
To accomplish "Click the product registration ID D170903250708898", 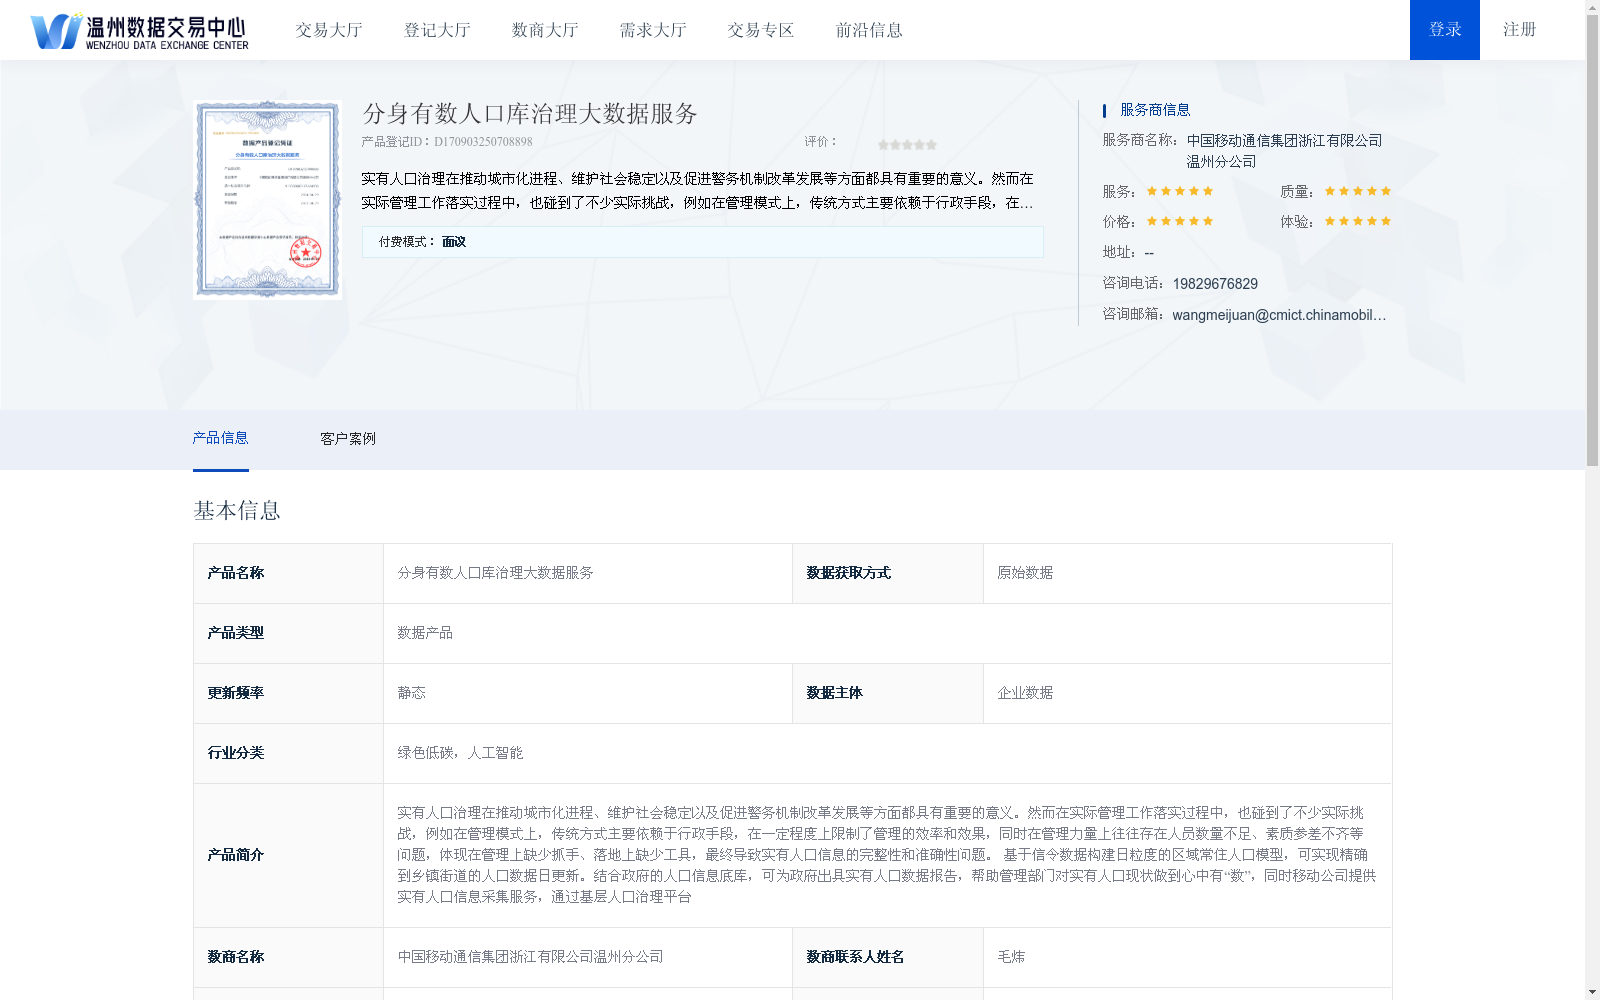I will [483, 142].
